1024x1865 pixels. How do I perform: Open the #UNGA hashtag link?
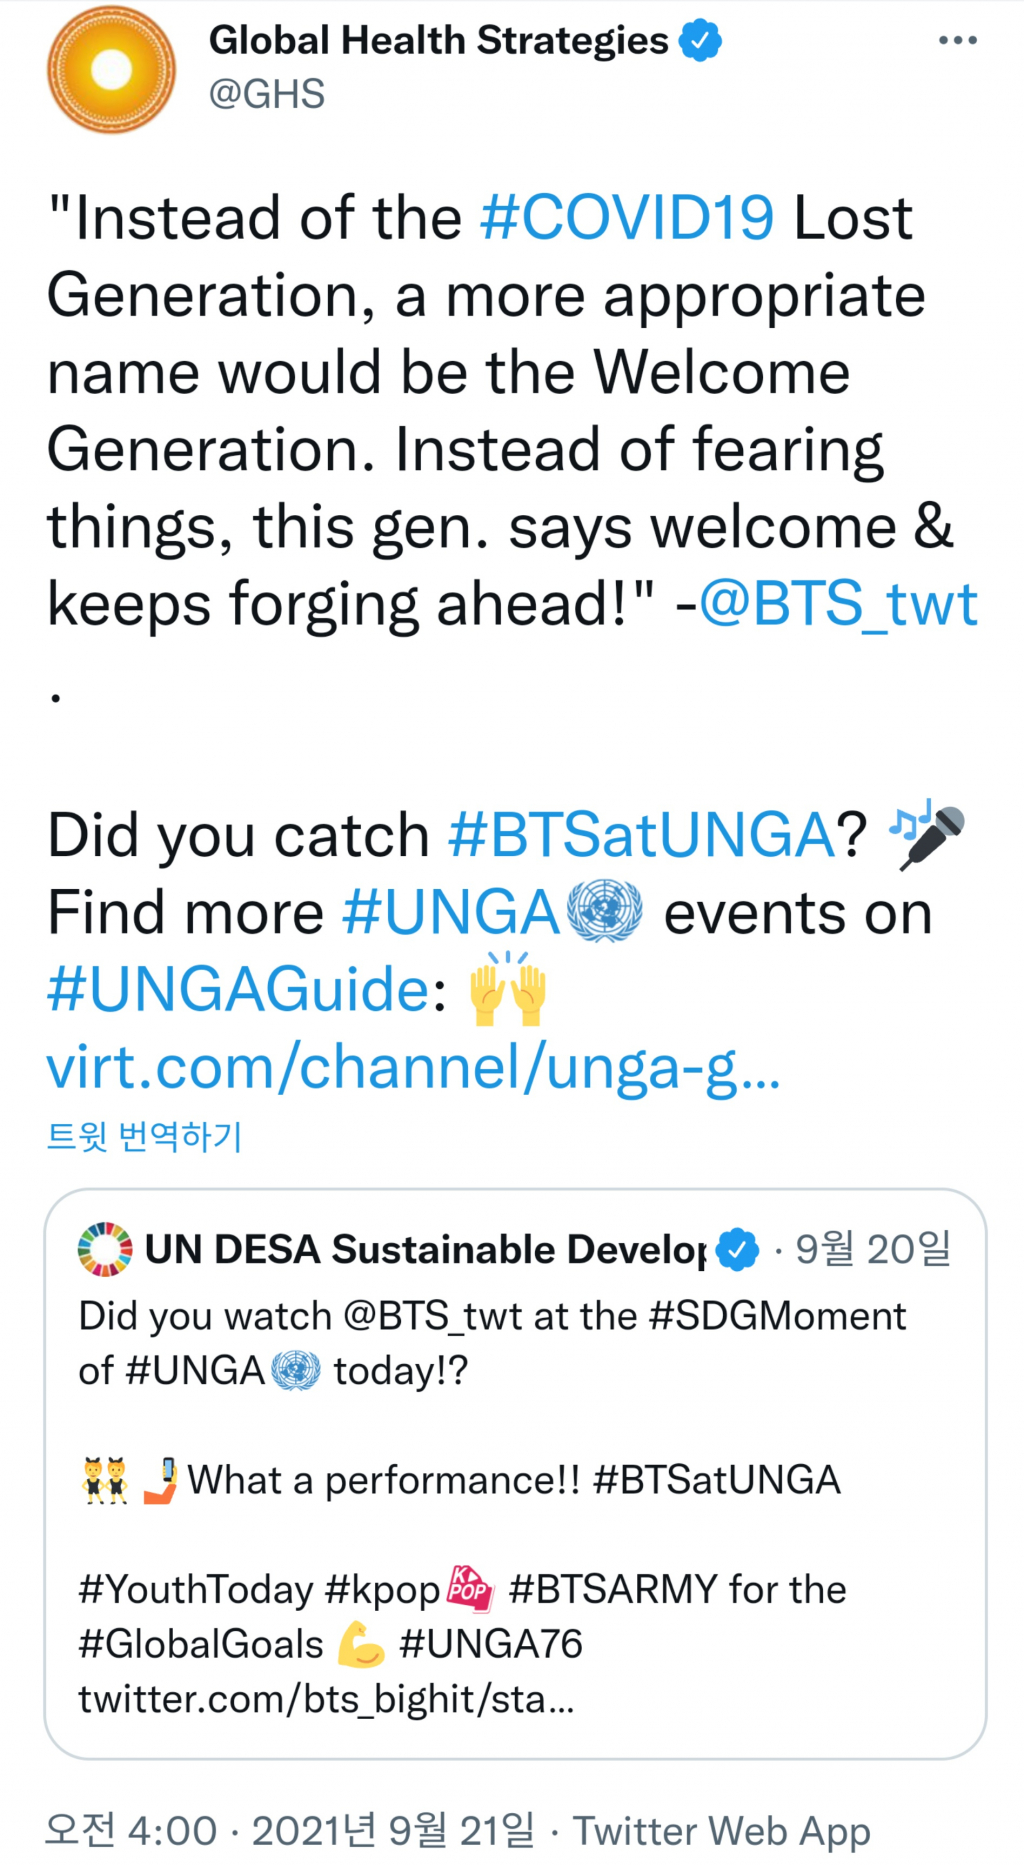451,912
